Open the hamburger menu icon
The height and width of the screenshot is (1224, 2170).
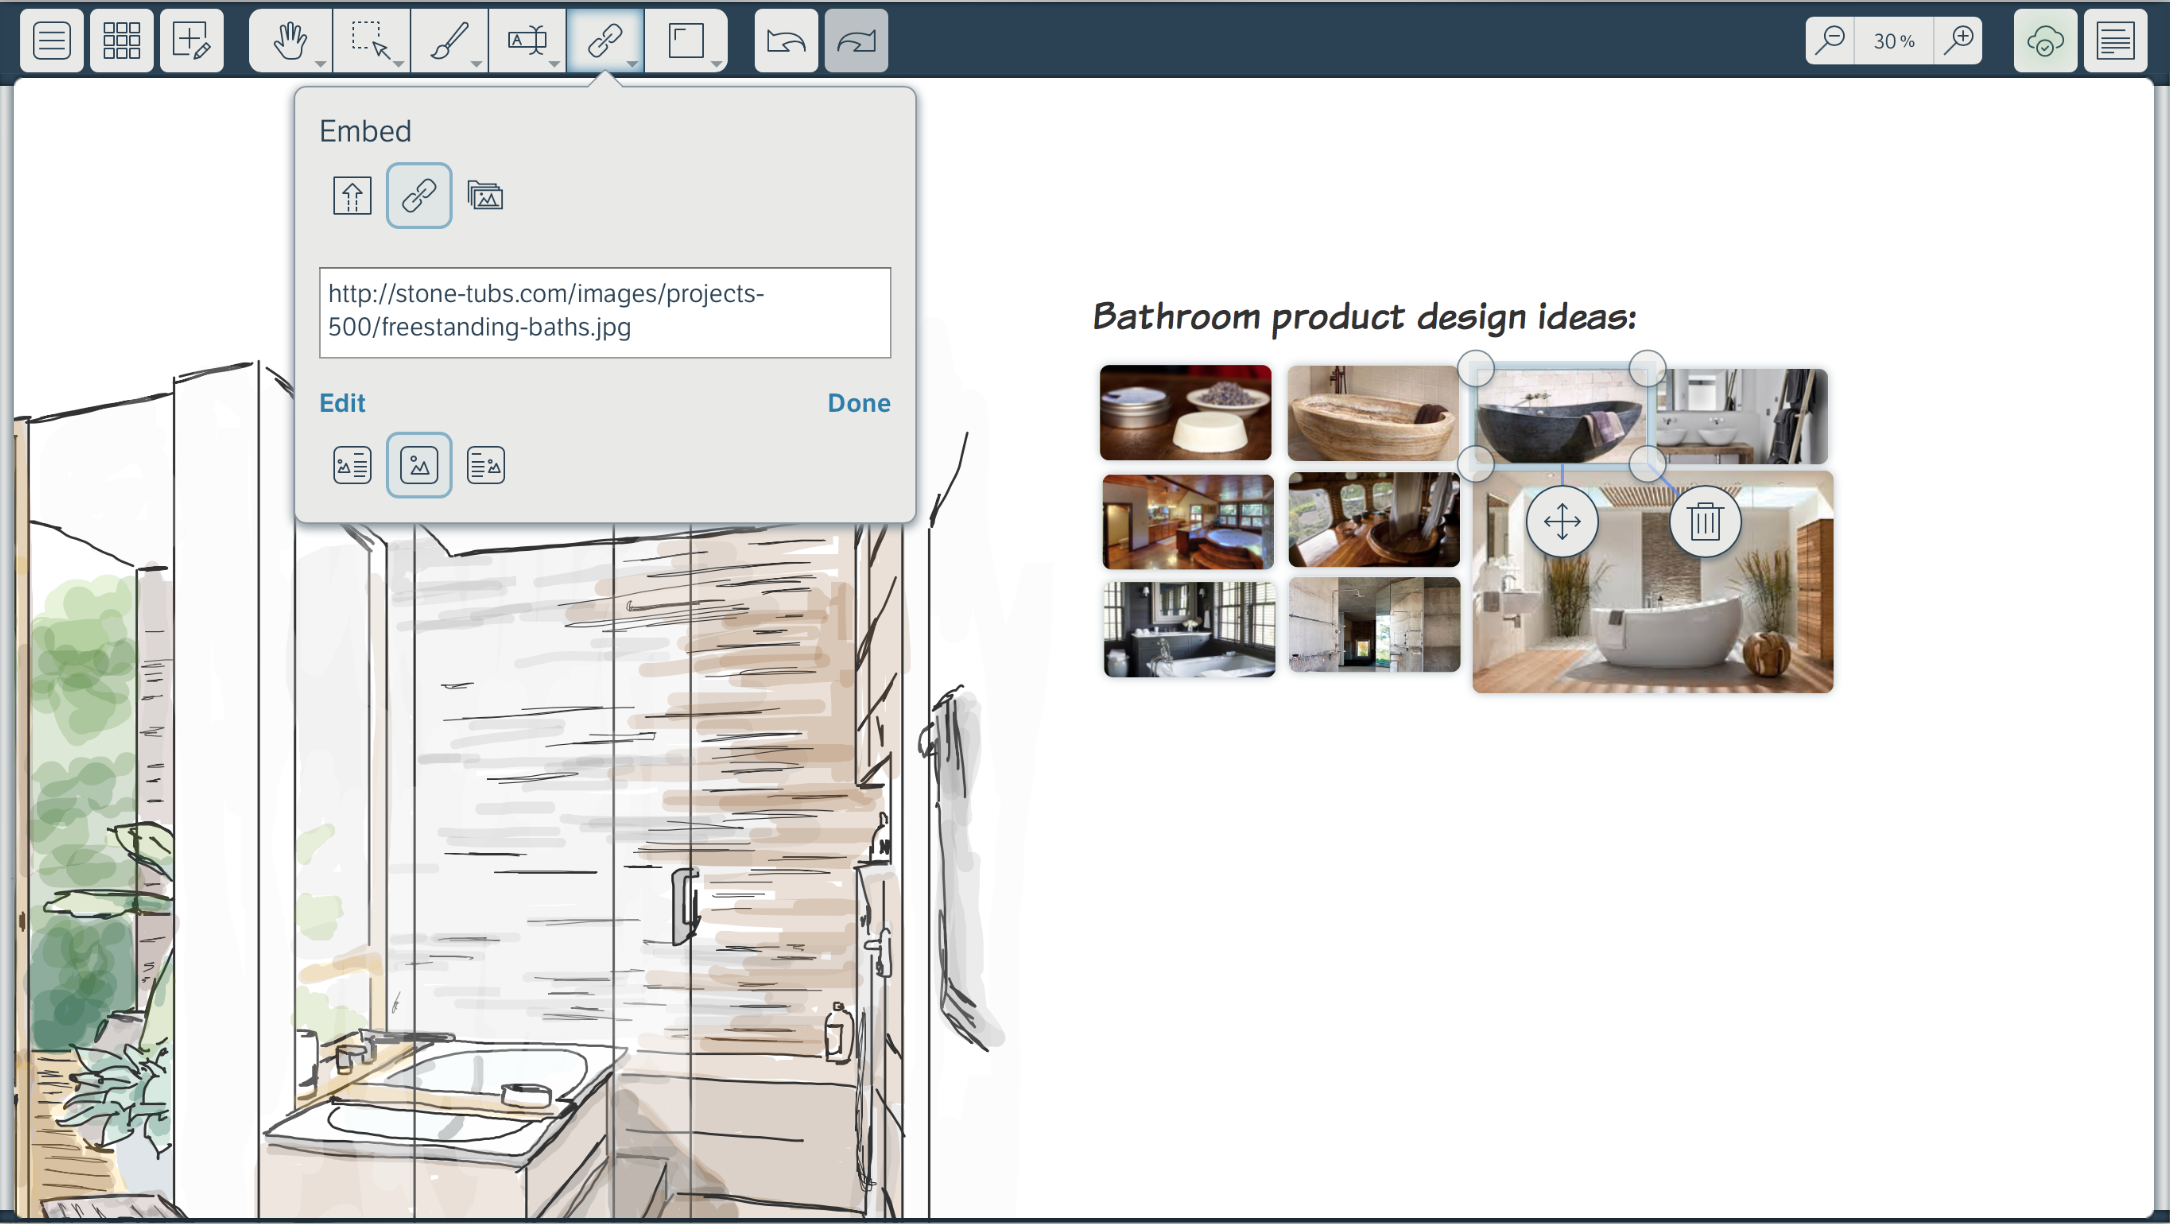[51, 41]
